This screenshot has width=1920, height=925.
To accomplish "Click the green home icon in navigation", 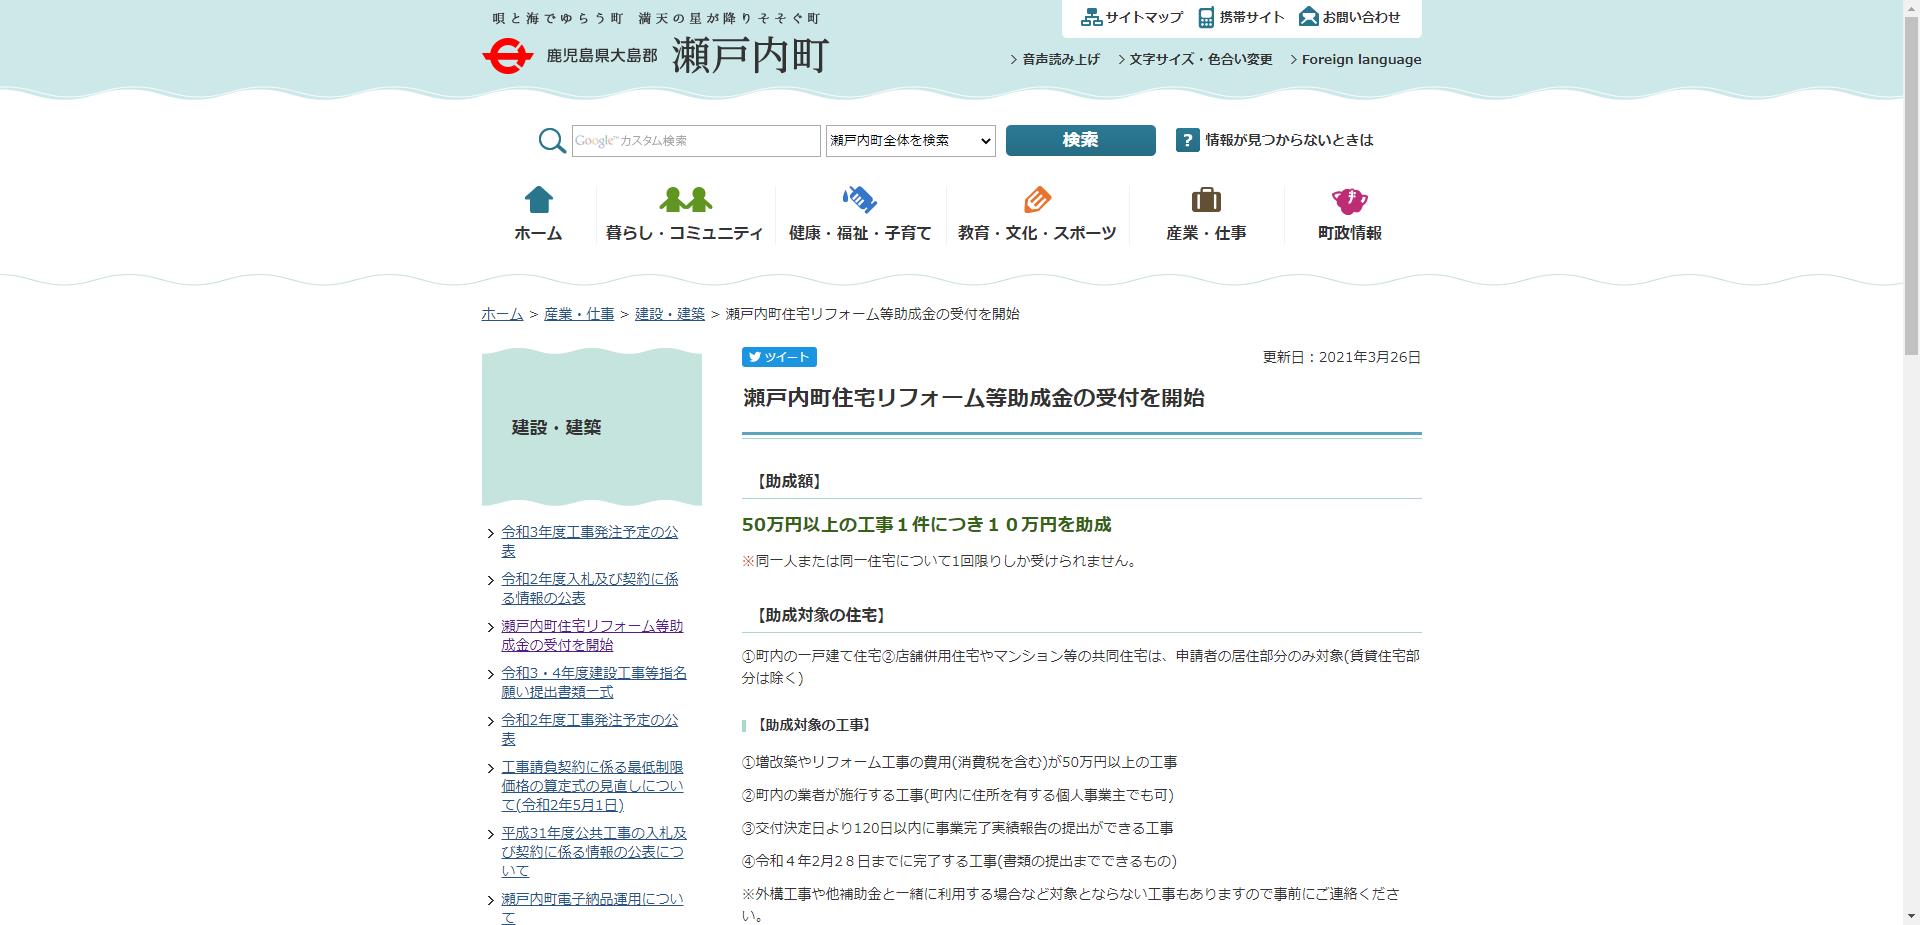I will click(x=539, y=200).
